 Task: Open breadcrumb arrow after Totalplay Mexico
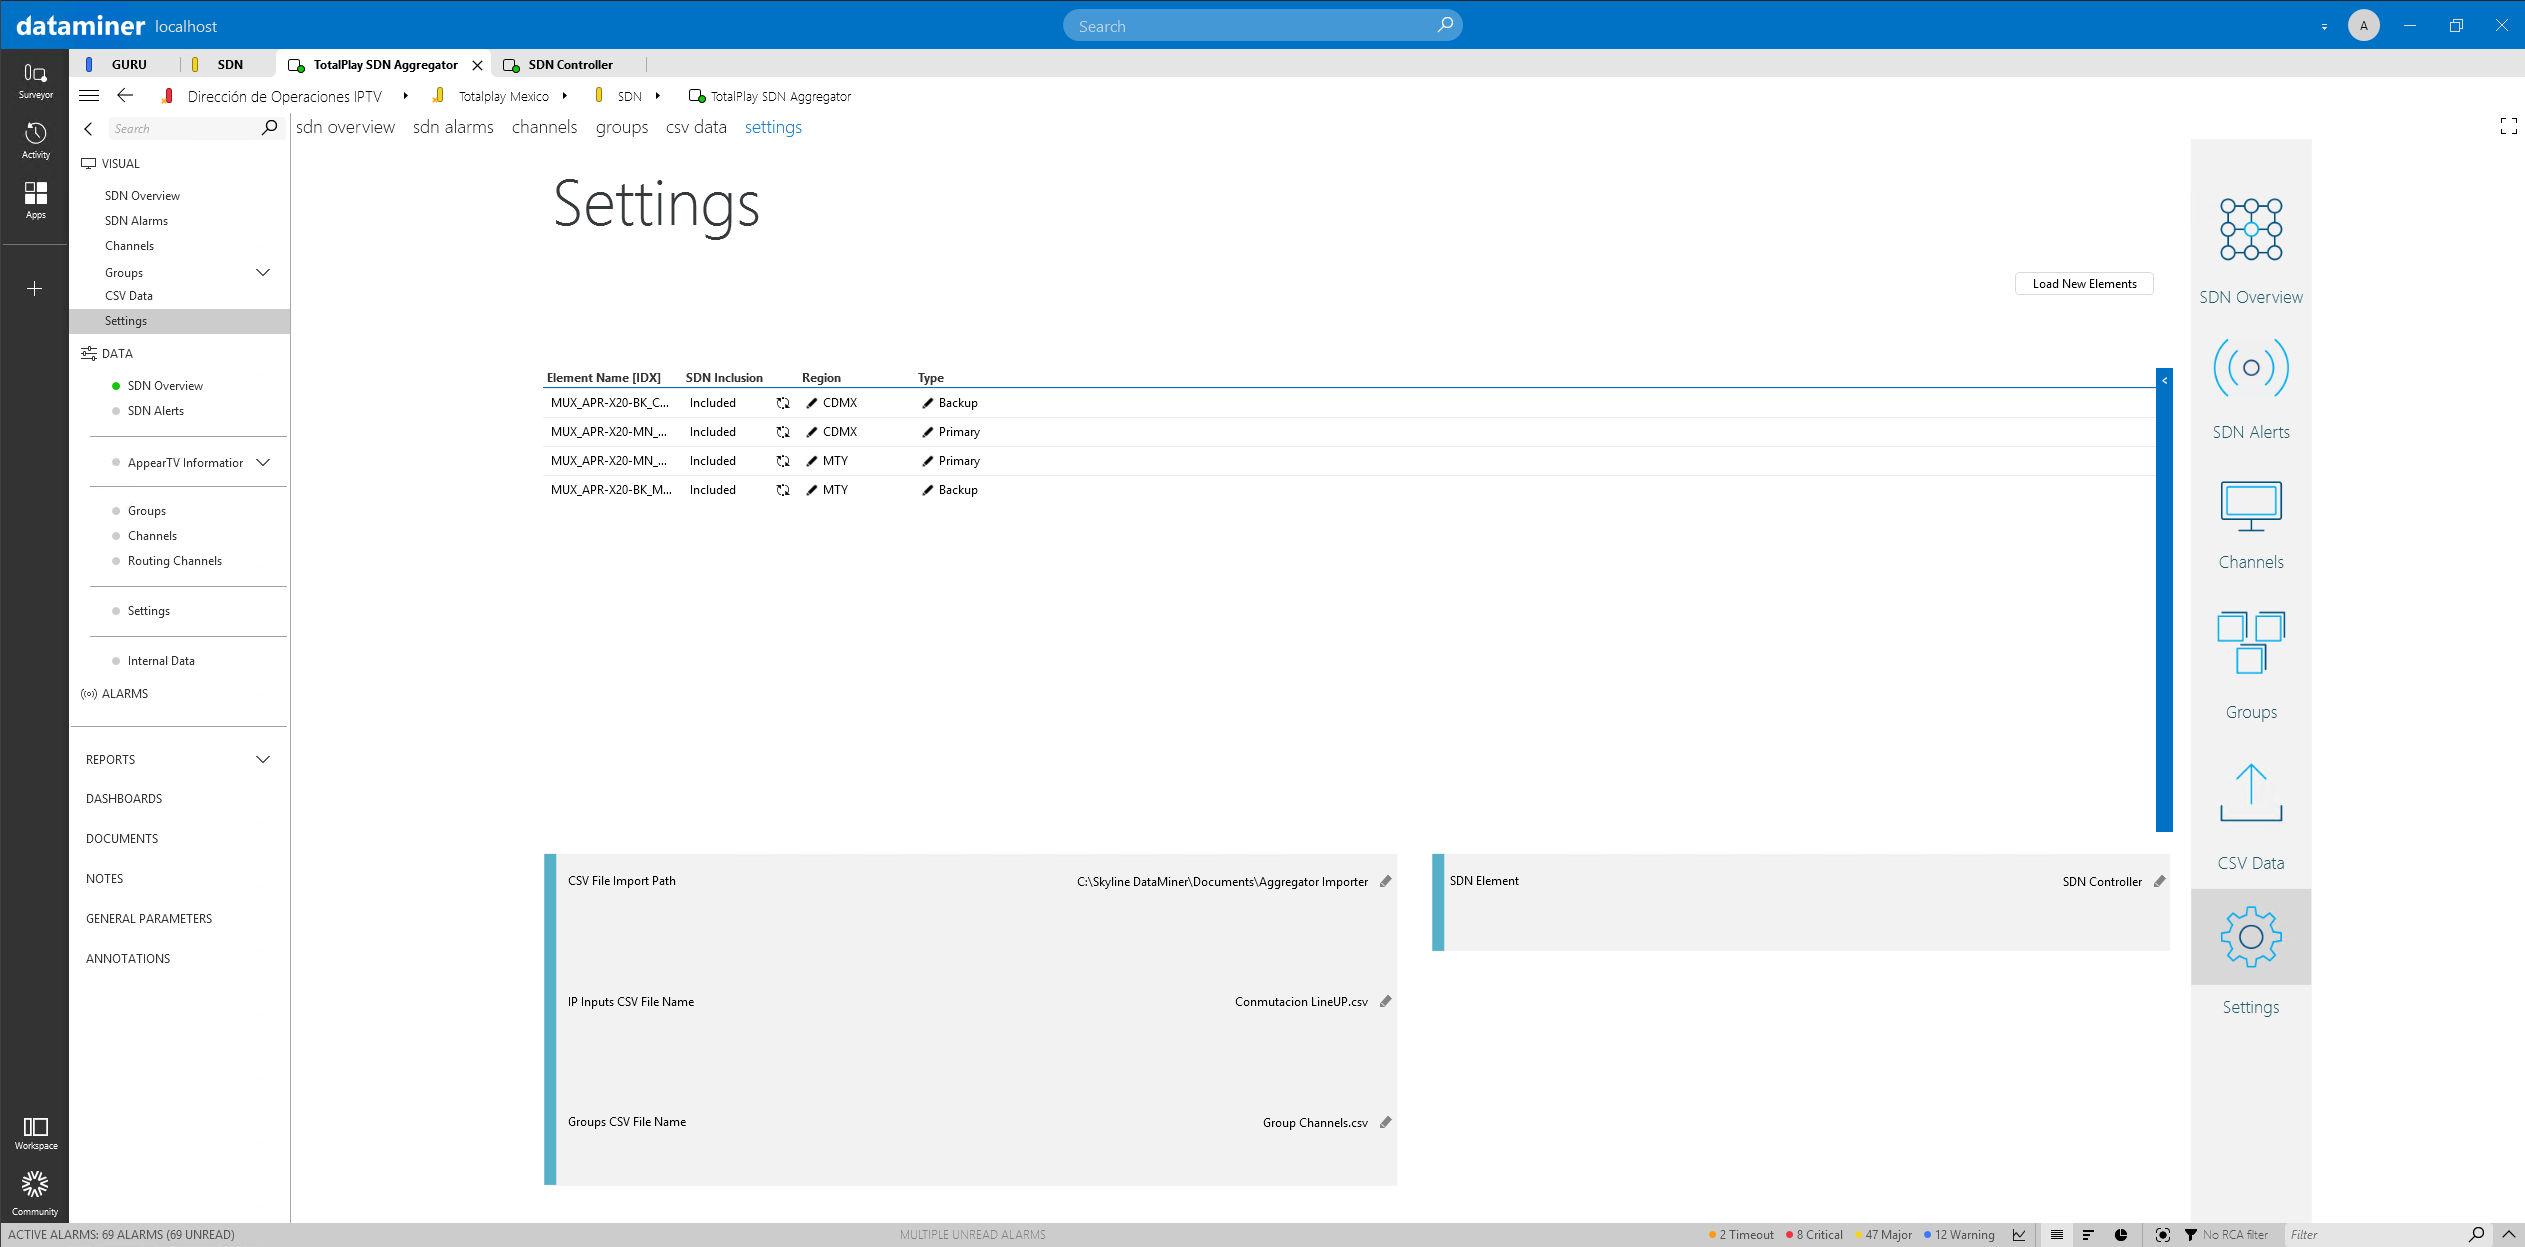pos(565,96)
